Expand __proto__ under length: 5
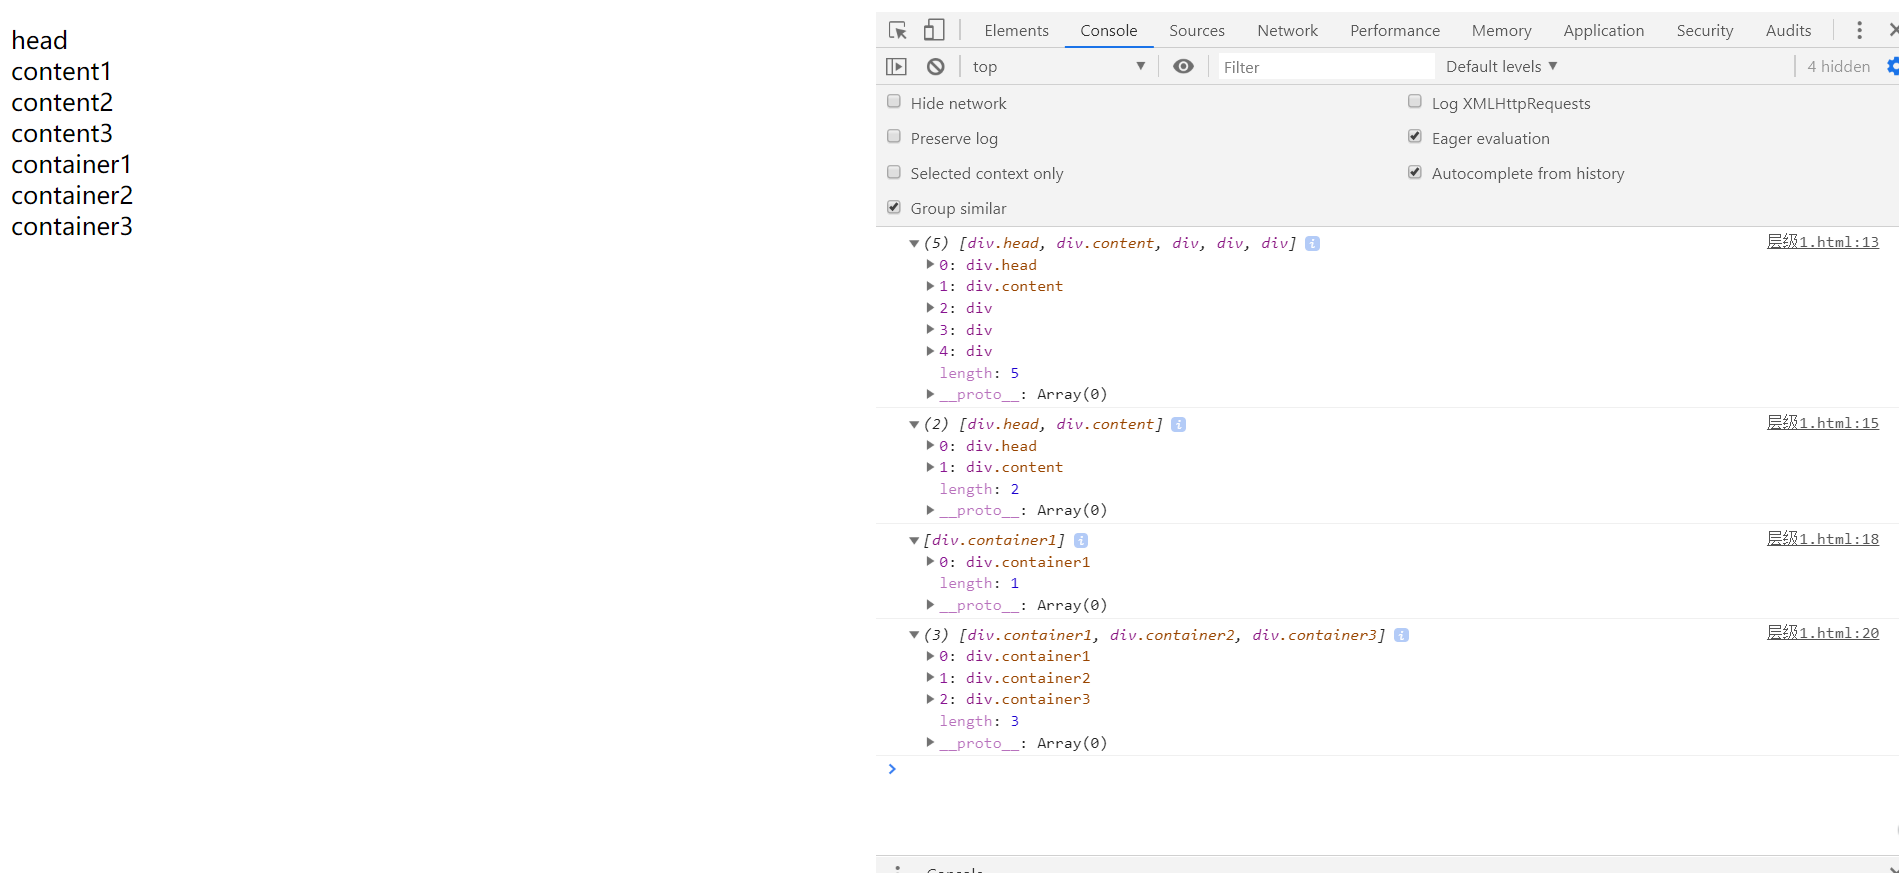This screenshot has height=873, width=1899. 930,394
